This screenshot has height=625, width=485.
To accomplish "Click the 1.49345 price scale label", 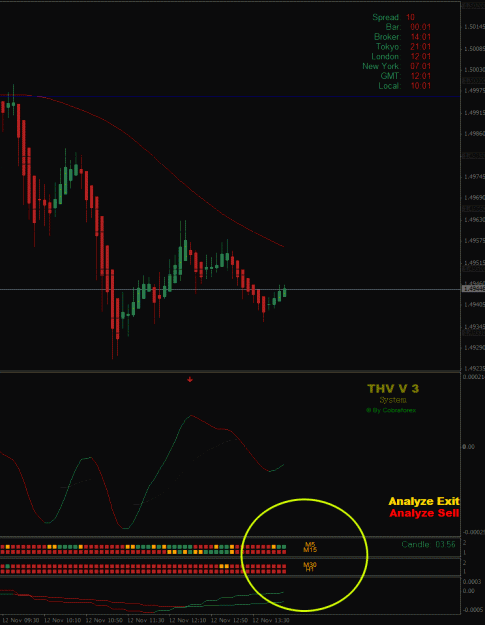I will (474, 327).
